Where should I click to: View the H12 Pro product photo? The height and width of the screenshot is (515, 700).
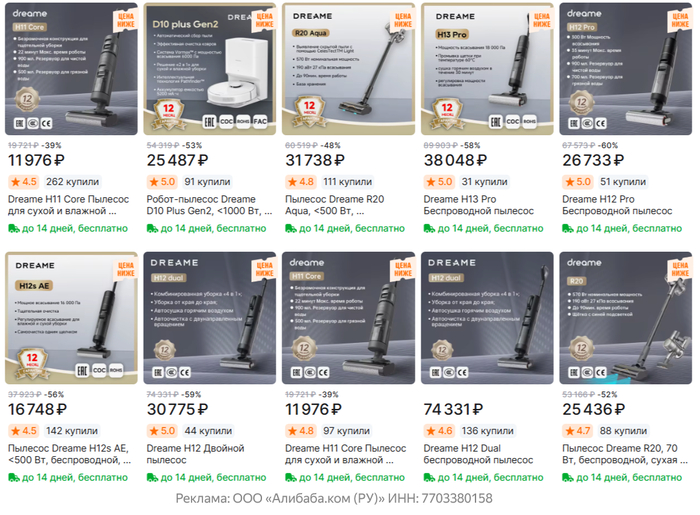point(625,69)
